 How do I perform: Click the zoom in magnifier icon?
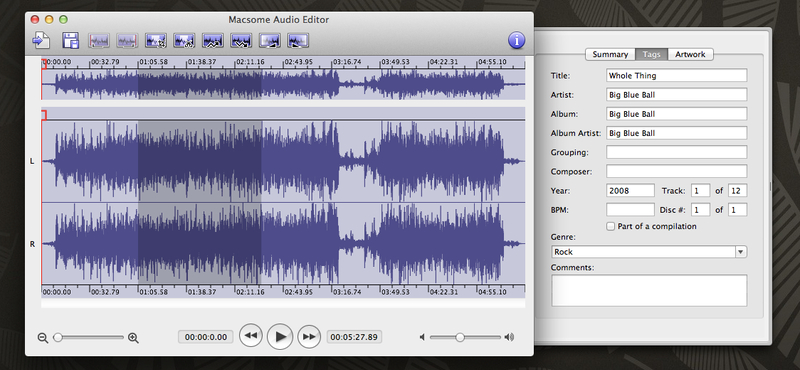pyautogui.click(x=133, y=338)
